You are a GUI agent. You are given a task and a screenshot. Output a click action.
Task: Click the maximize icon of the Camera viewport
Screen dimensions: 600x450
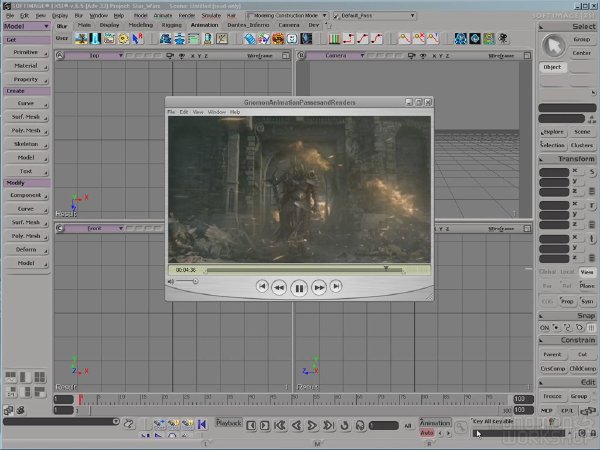coord(527,56)
